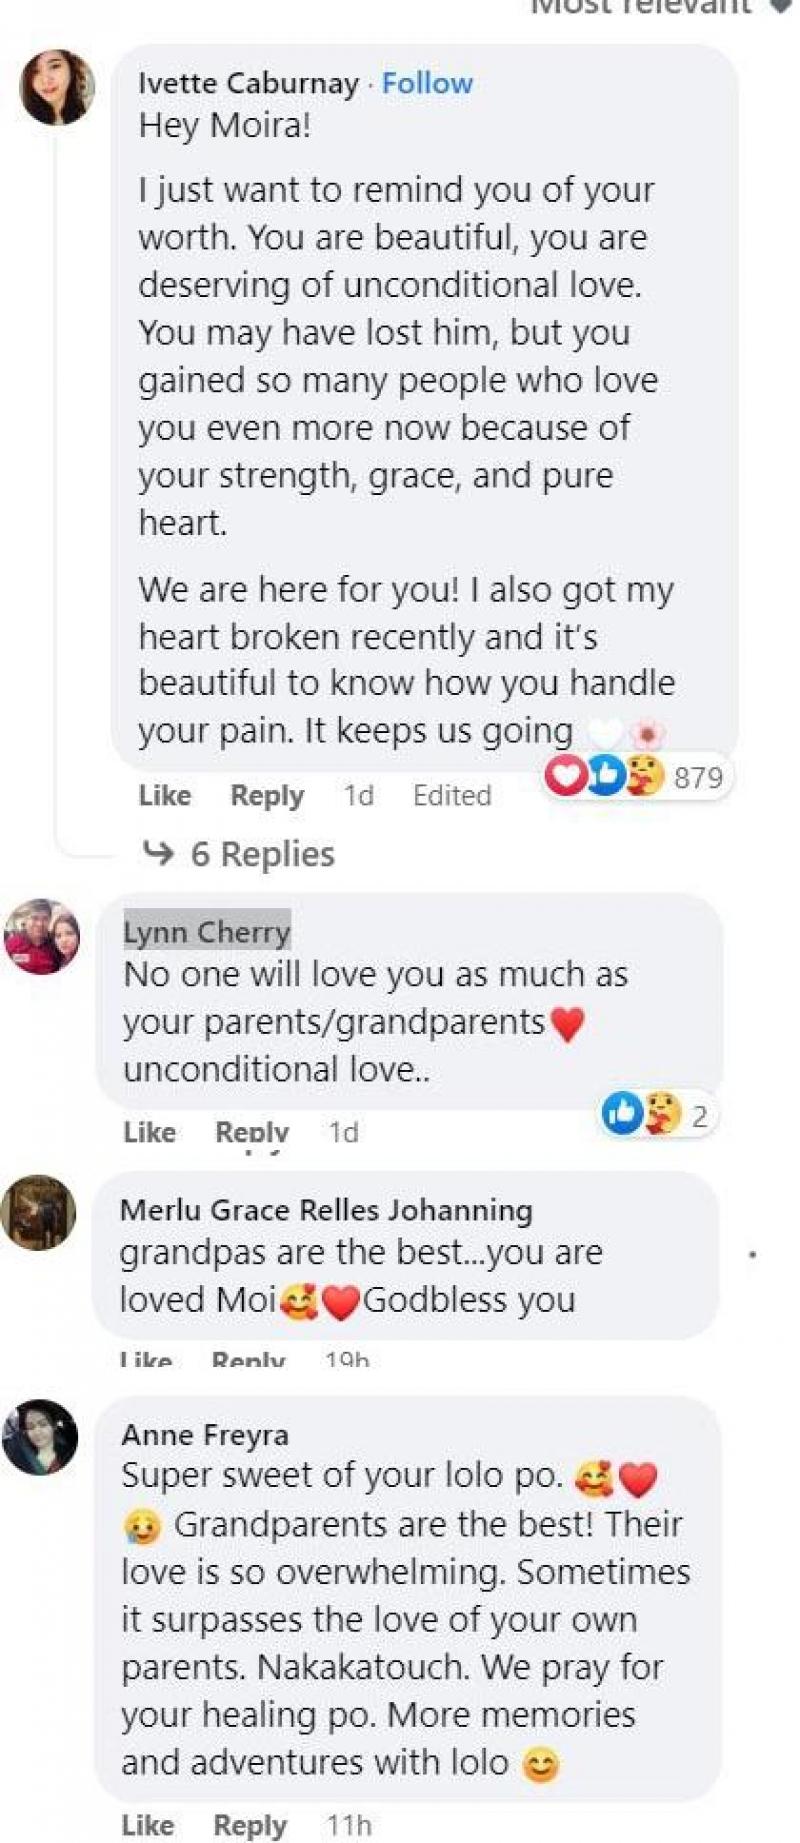The height and width of the screenshot is (1843, 800).
Task: Click care emoji reaction on Lynn Cherry's comment
Action: [662, 1114]
